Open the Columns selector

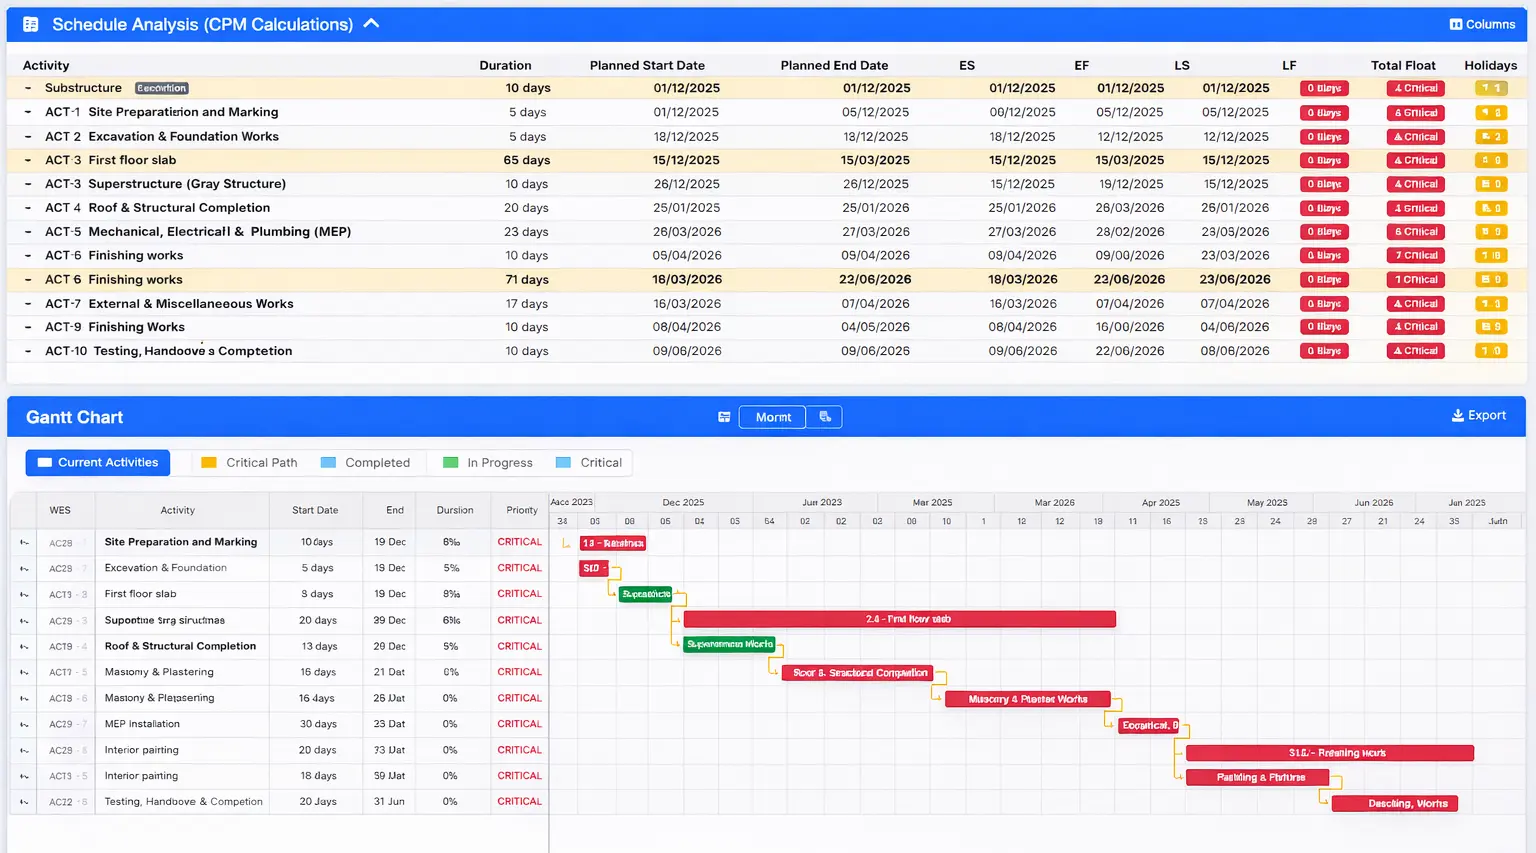tap(1482, 24)
